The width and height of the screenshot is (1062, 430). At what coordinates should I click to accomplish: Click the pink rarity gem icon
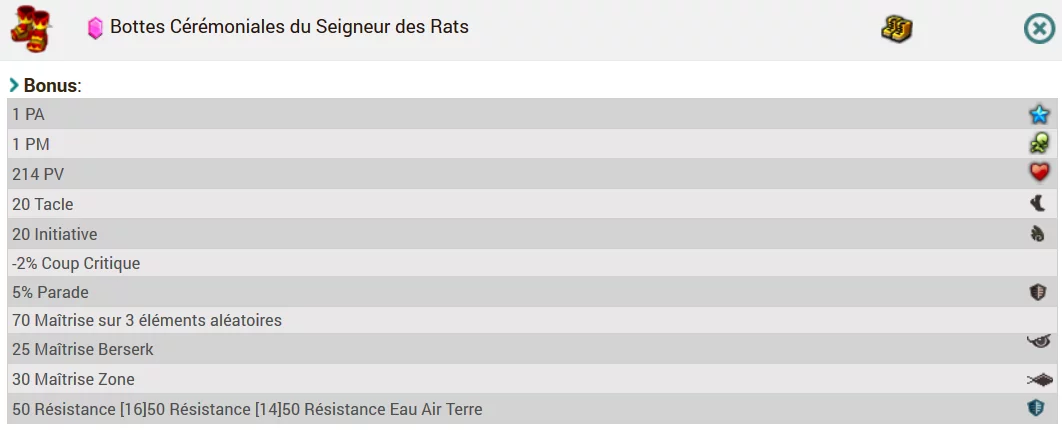pos(95,28)
